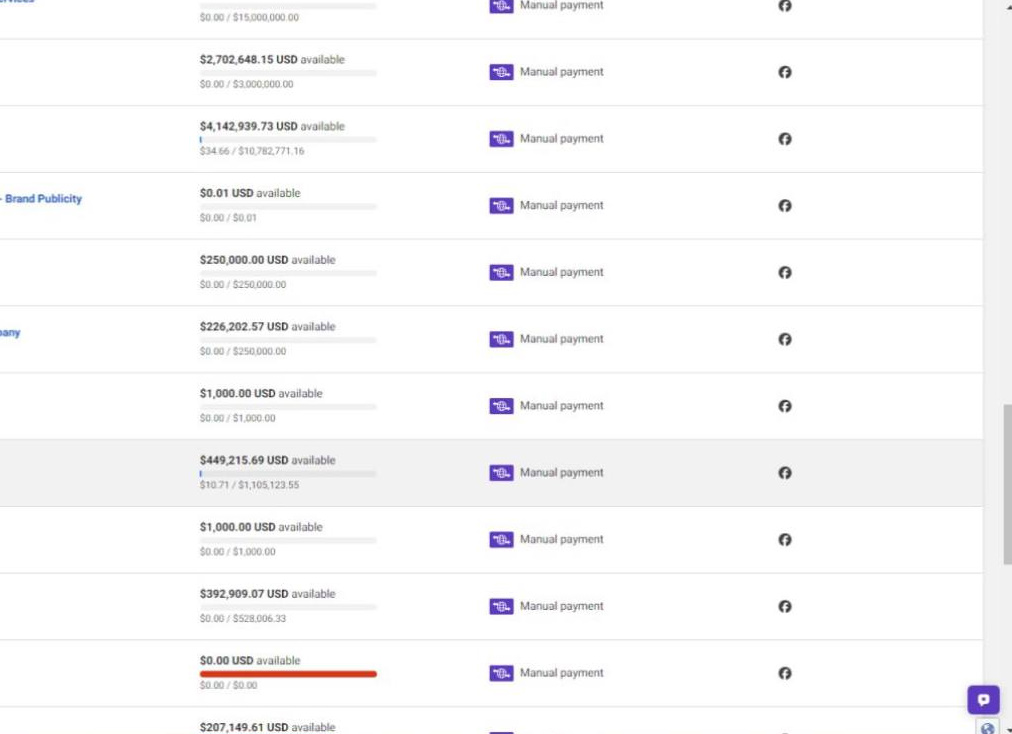
Task: Select Facebook icon in the $0.01 USD row
Action: pyautogui.click(x=784, y=206)
